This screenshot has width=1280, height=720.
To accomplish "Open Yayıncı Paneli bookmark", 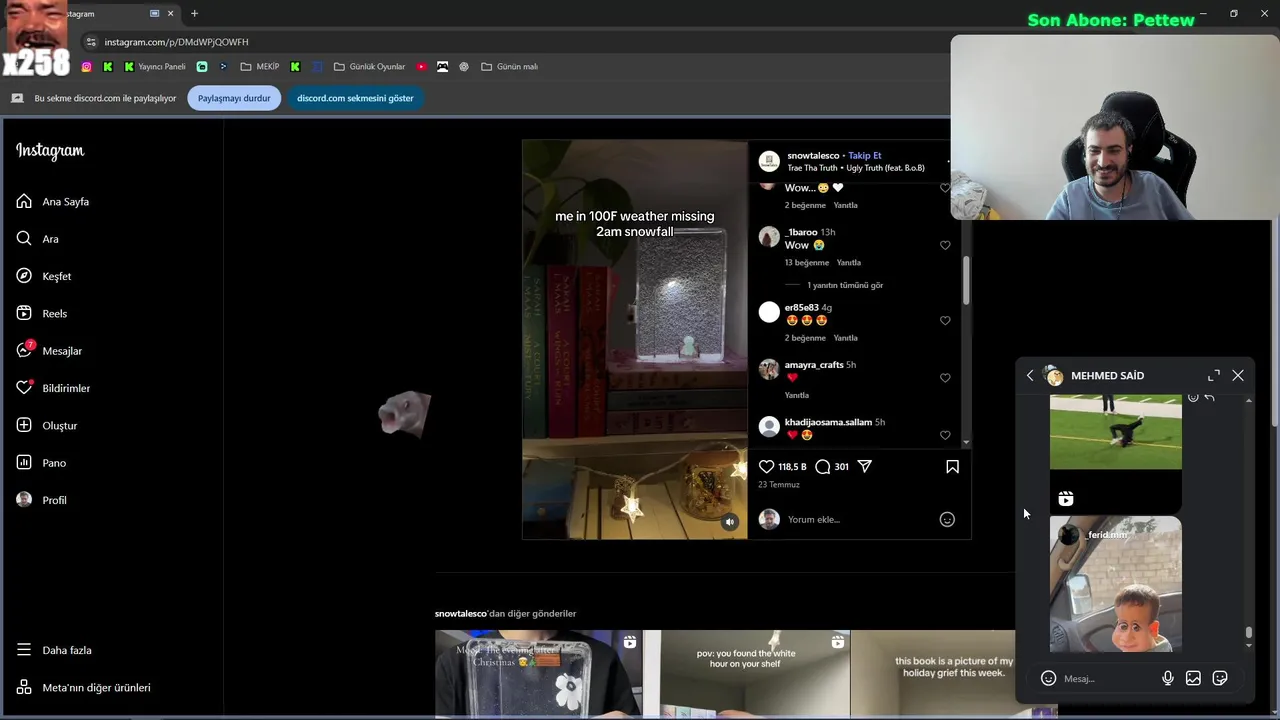I will (154, 67).
